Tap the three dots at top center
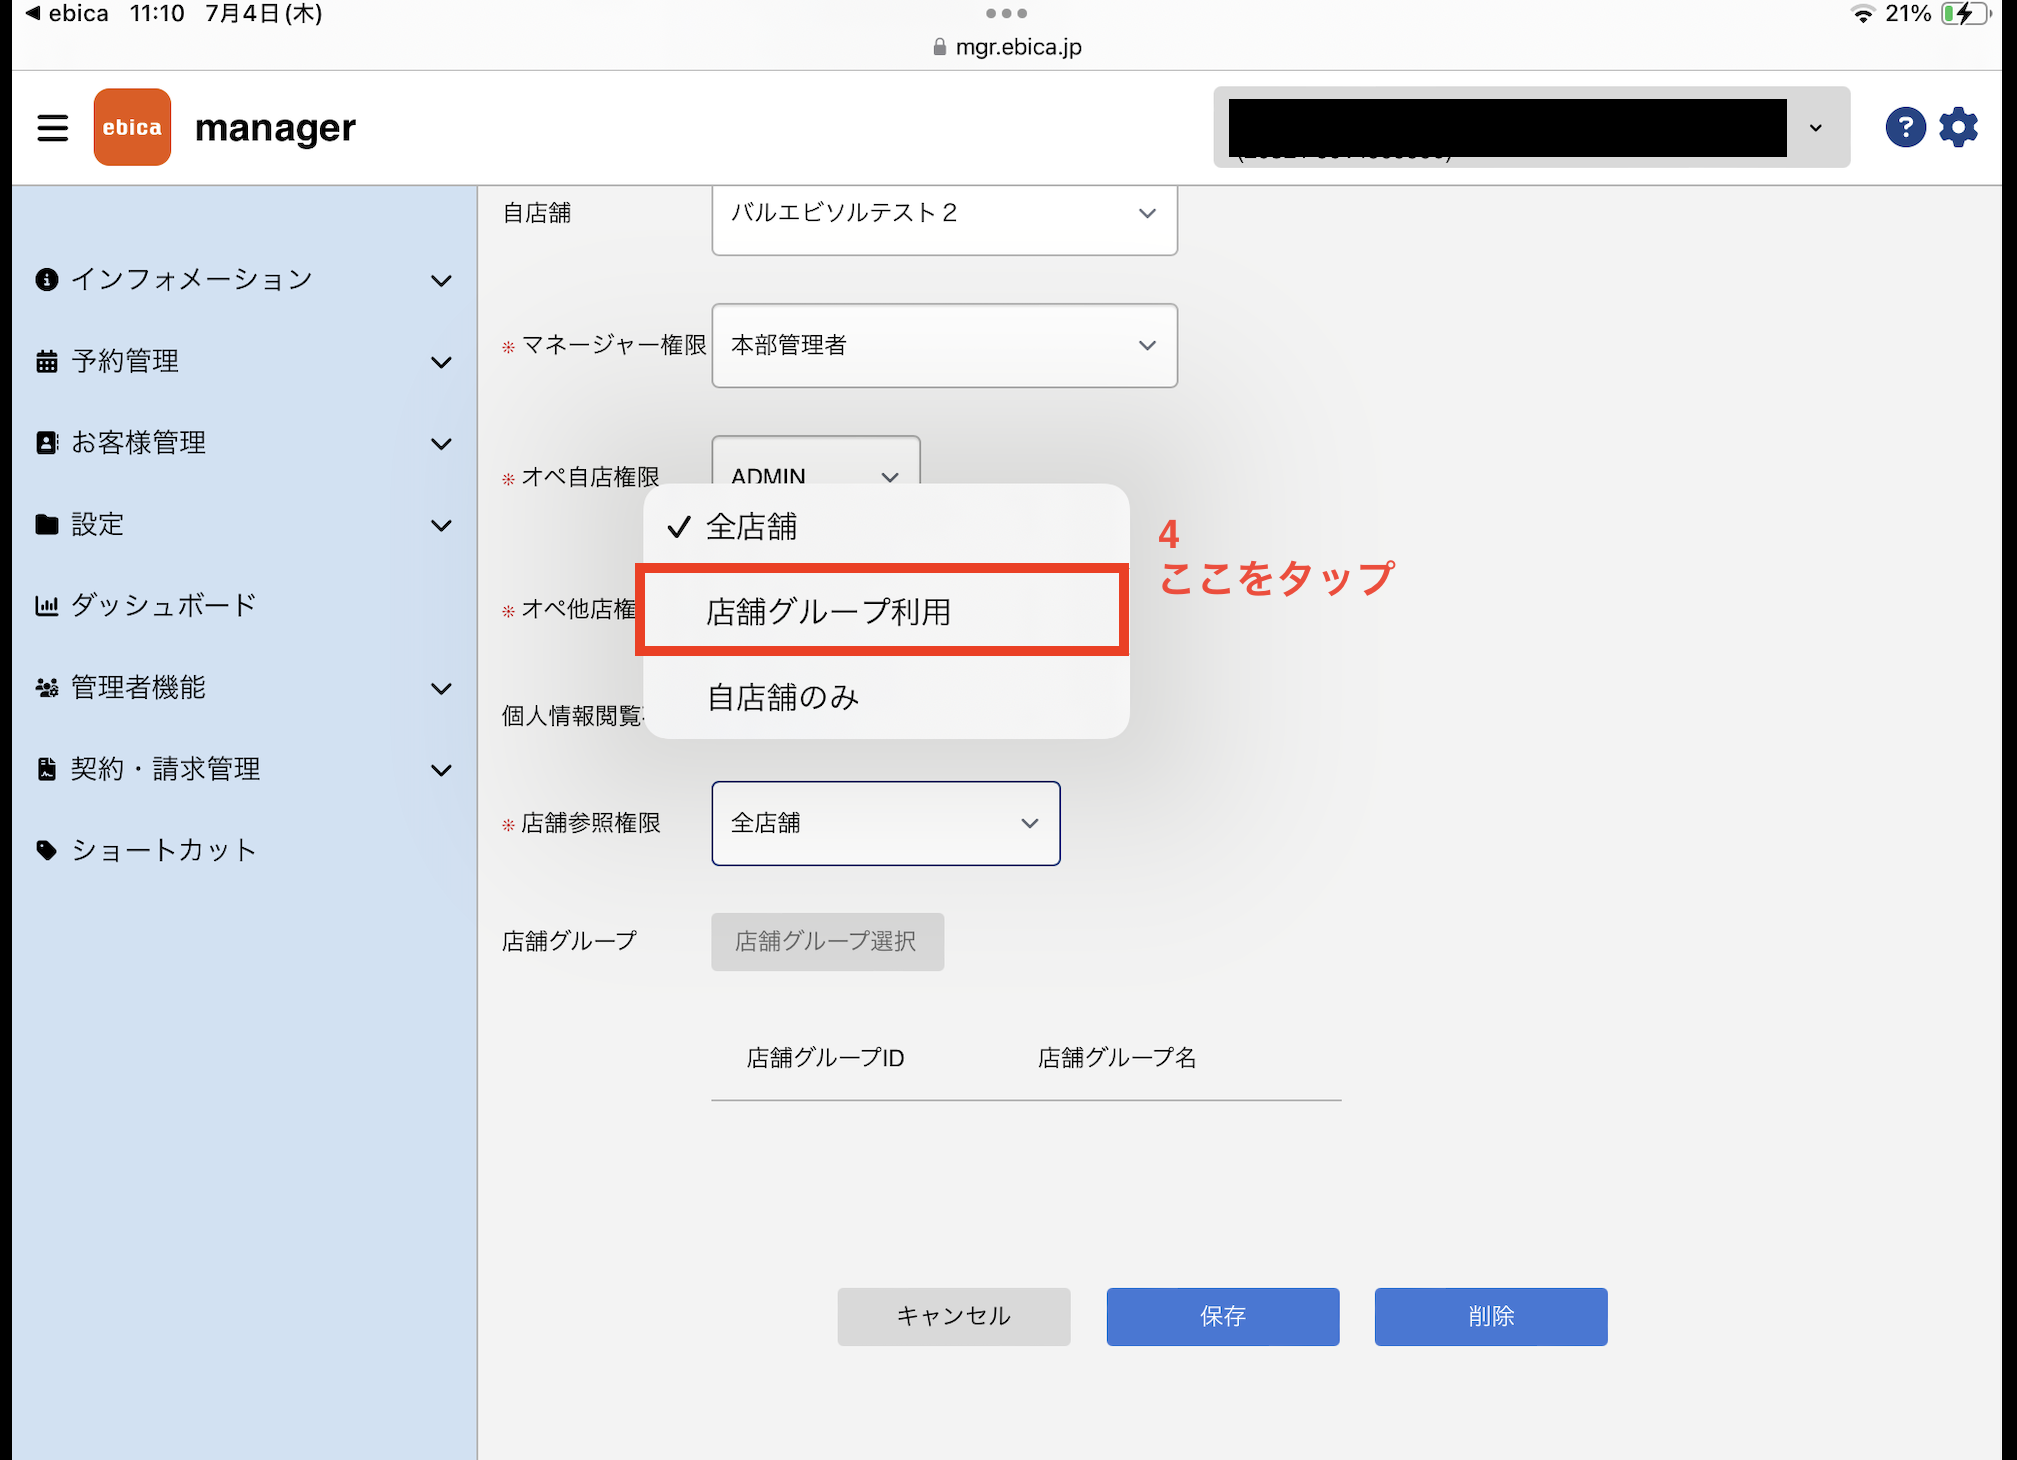The image size is (2017, 1460). [x=1006, y=13]
